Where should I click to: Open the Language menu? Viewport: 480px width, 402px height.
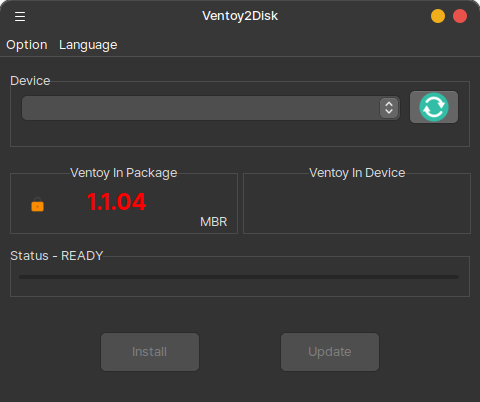click(88, 45)
